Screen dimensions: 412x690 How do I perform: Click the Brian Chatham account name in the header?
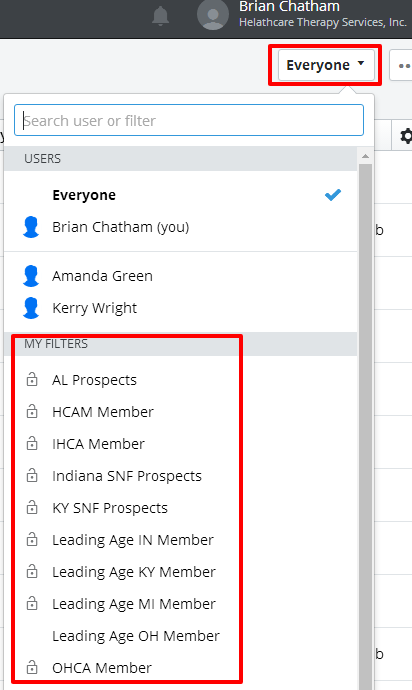[289, 7]
